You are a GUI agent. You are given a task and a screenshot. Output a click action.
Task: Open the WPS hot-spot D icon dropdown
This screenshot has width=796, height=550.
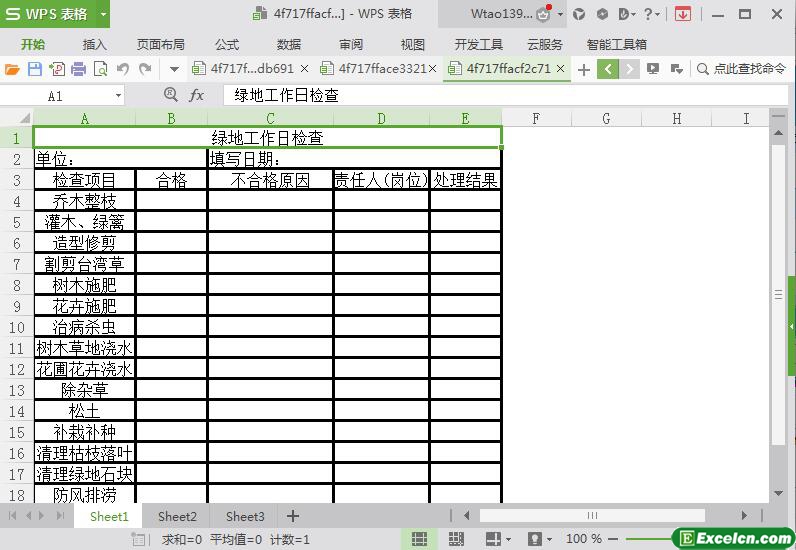(627, 14)
